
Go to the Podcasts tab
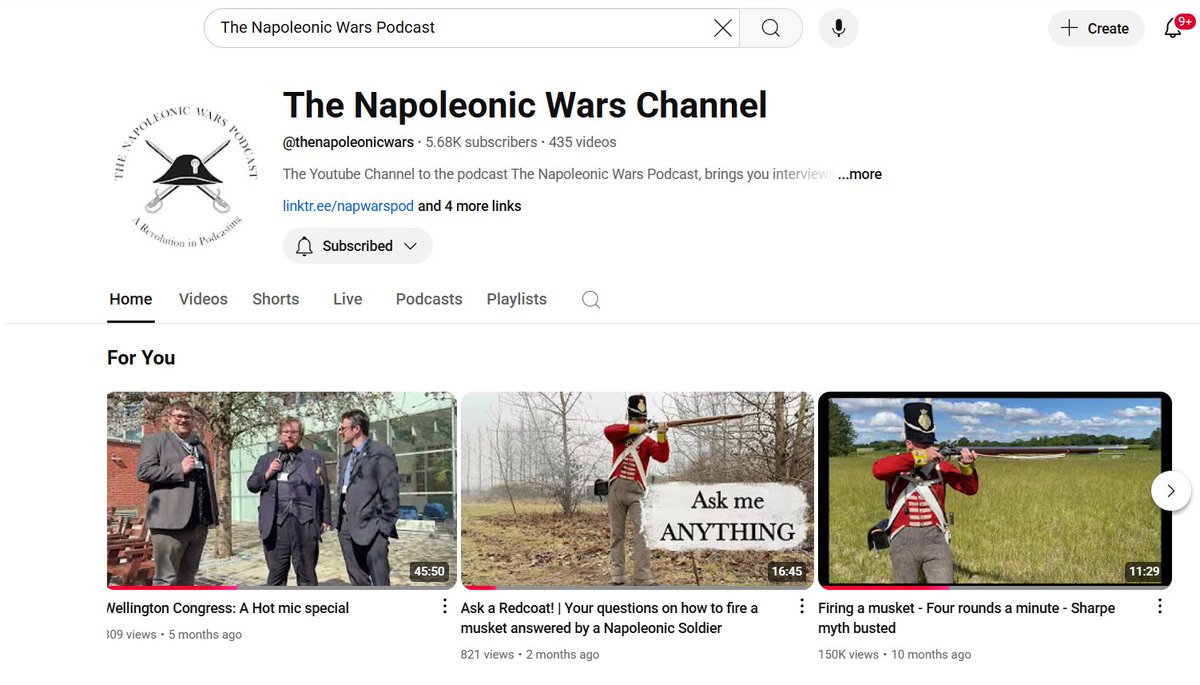click(x=429, y=299)
